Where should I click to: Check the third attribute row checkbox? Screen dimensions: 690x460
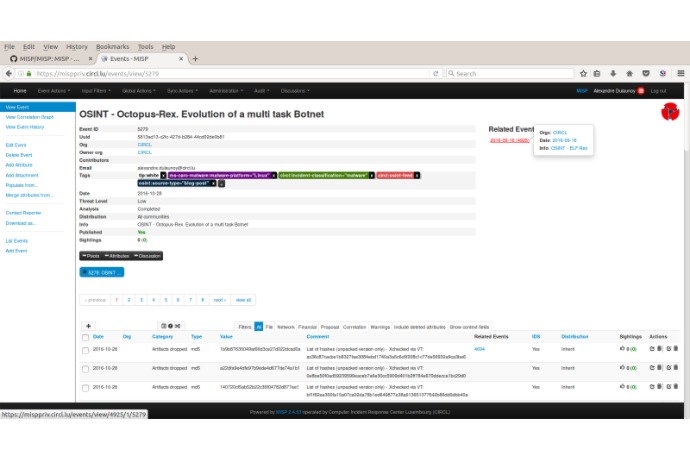[x=85, y=388]
